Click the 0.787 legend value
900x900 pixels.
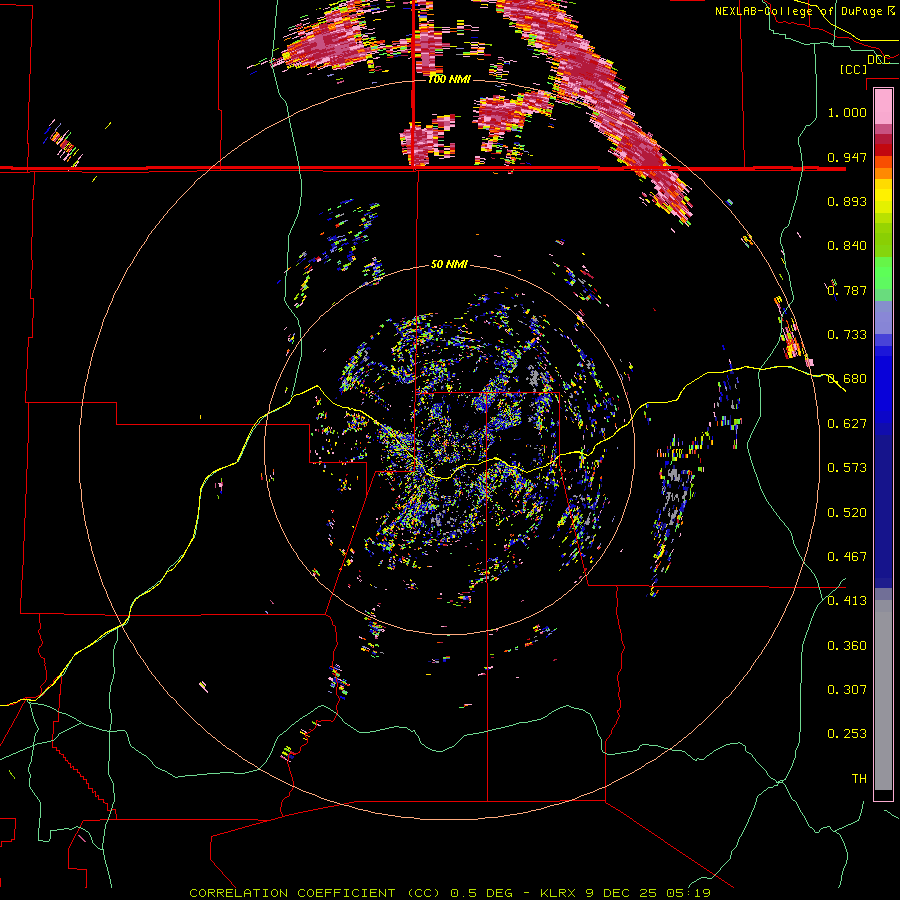coord(847,290)
